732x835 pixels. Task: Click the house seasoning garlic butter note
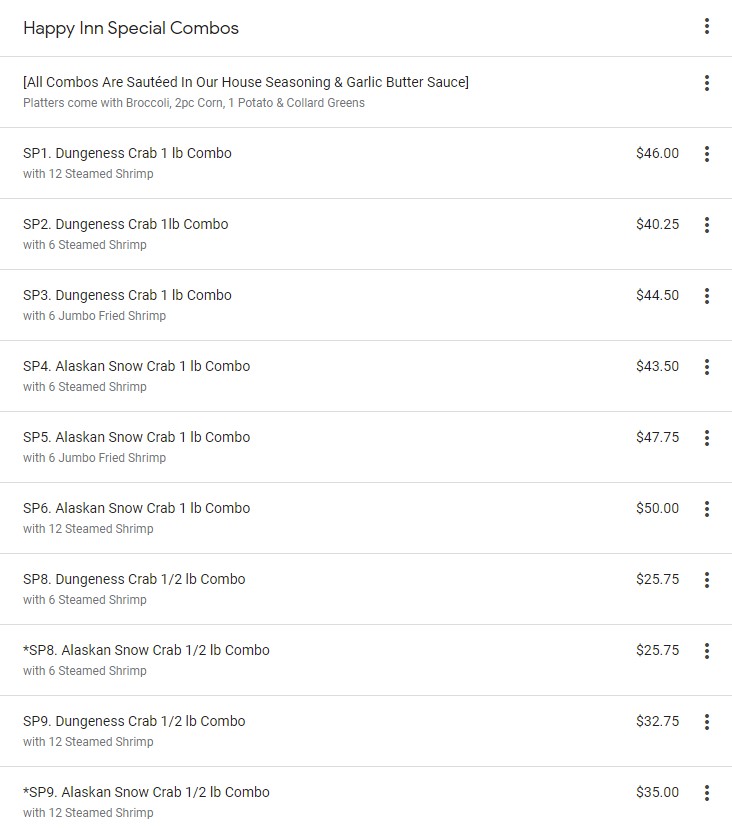246,82
